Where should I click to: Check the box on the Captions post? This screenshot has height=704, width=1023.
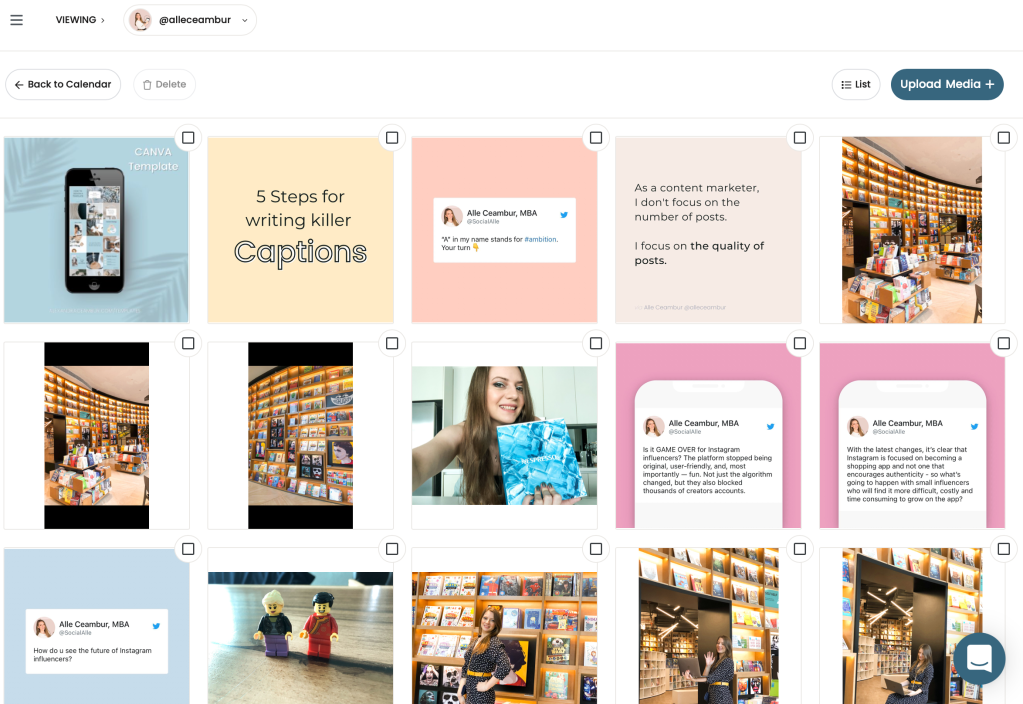[392, 138]
